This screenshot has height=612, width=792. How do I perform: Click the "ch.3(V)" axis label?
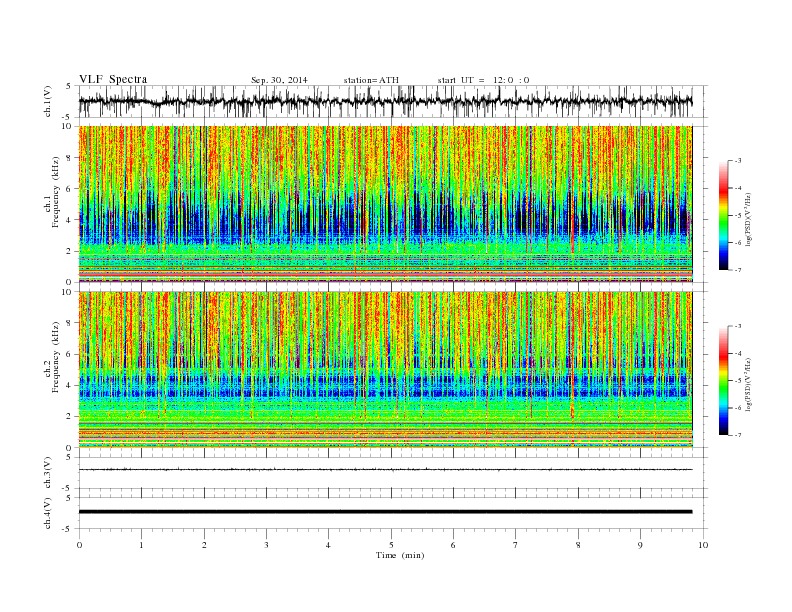(x=48, y=473)
